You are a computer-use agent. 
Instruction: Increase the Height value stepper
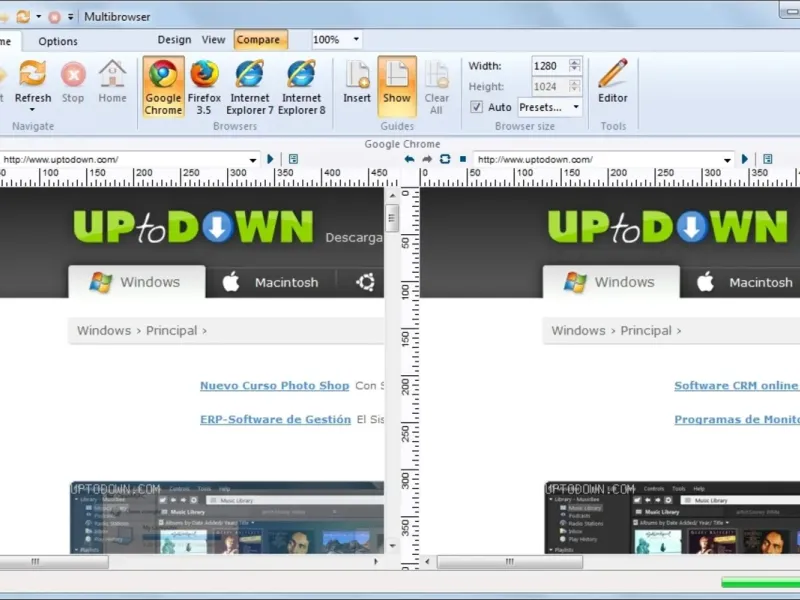[x=574, y=83]
